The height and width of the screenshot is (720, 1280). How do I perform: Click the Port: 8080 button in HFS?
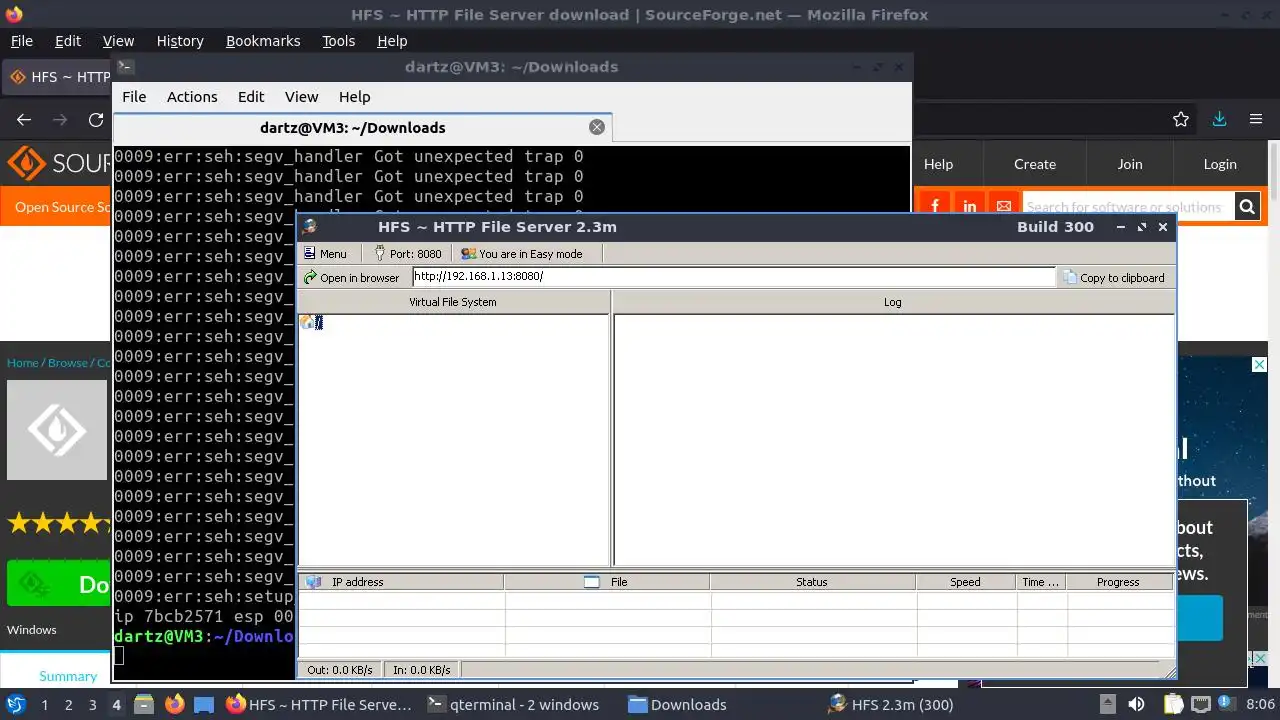tap(408, 254)
